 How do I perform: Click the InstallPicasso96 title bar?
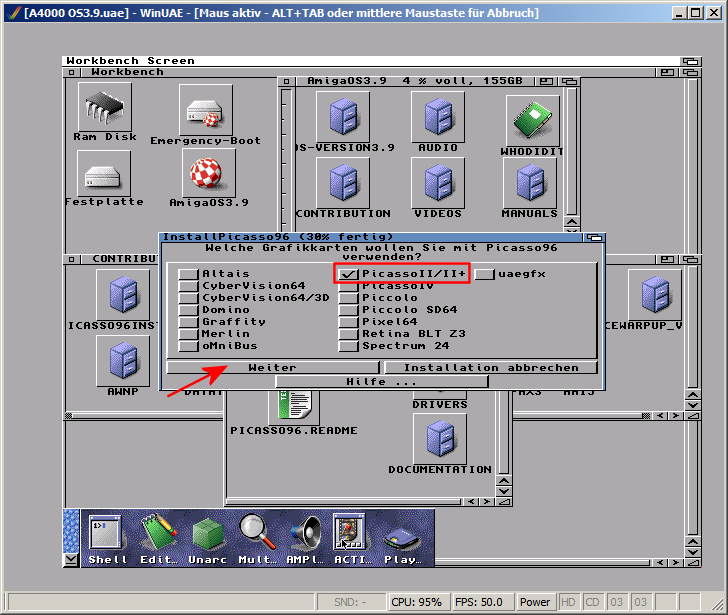pyautogui.click(x=371, y=237)
